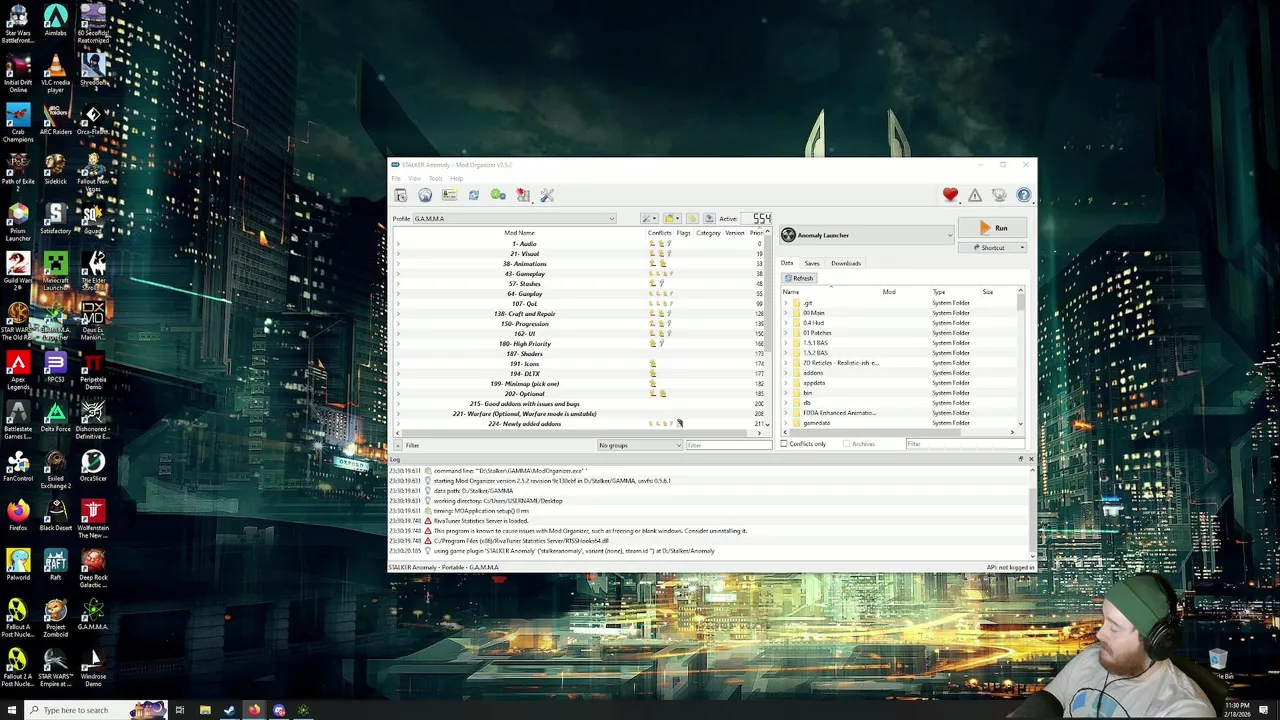Click the mod list horizontal scrollbar
Image resolution: width=1280 pixels, height=720 pixels.
(579, 433)
